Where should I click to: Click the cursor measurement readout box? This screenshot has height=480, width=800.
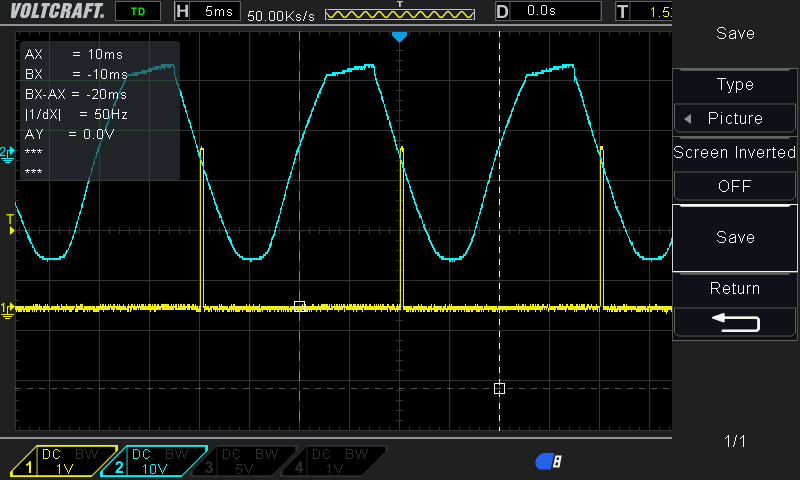coord(99,111)
